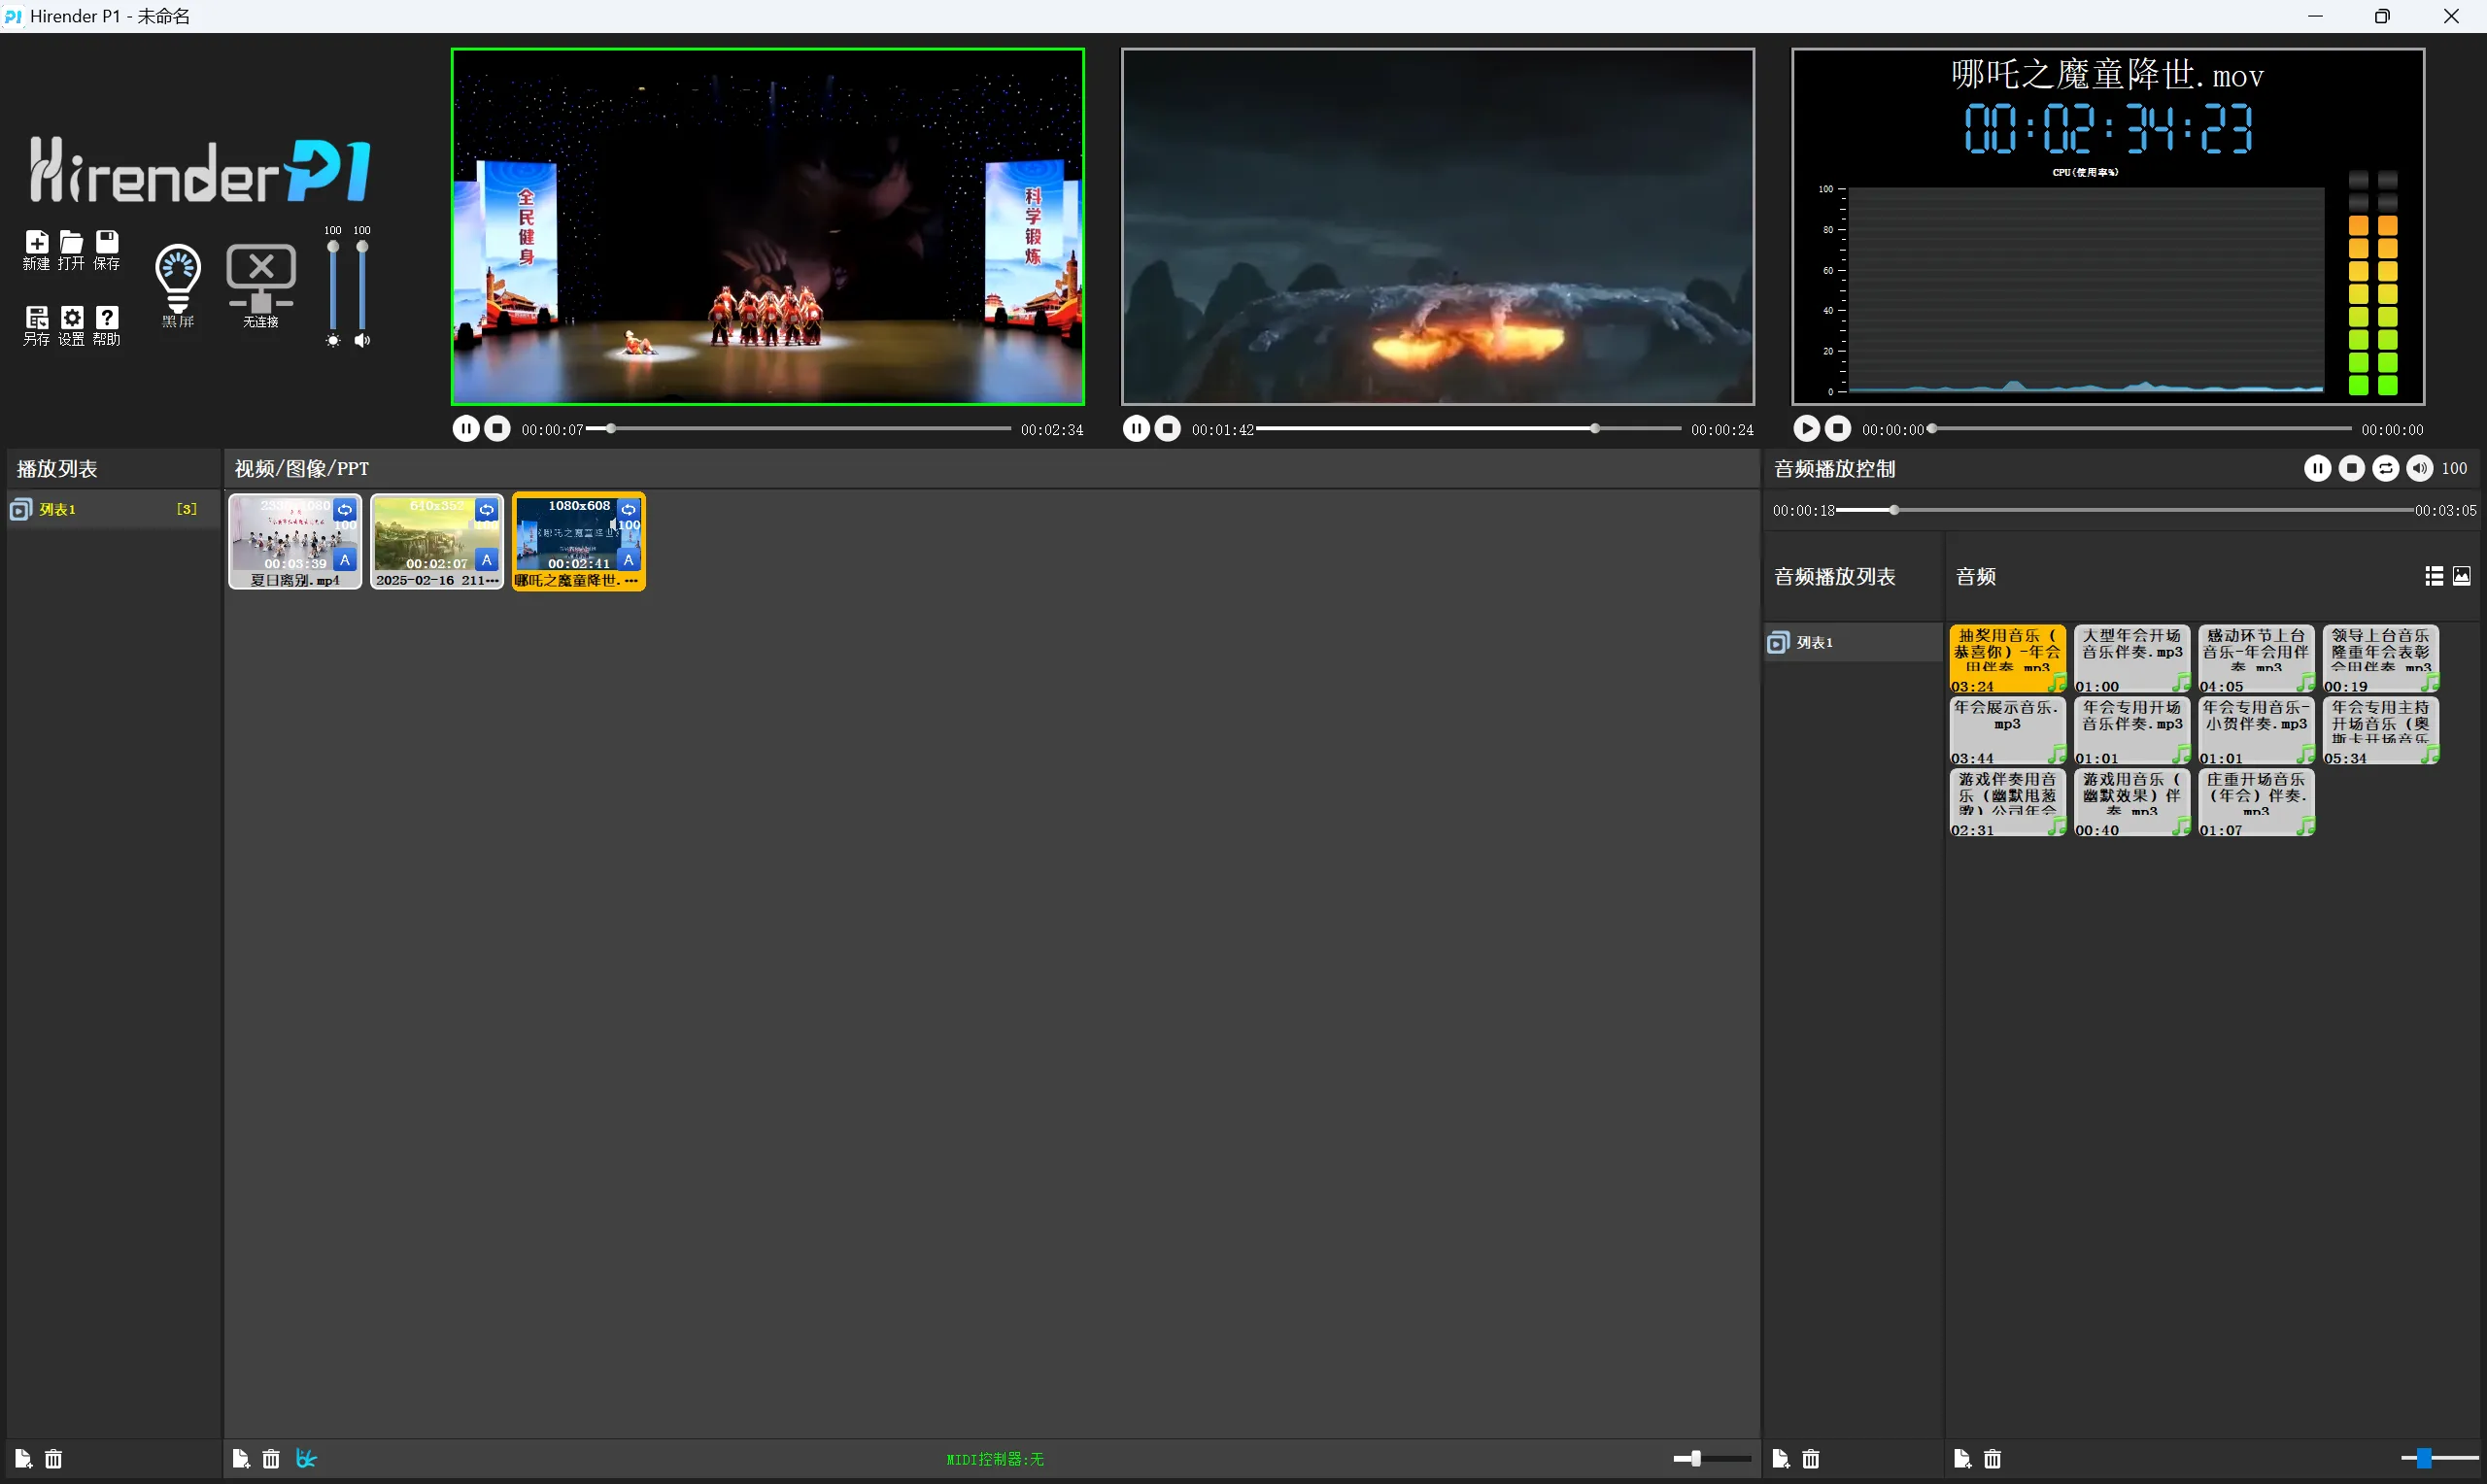
Task: Delete video item with media trash icon
Action: pyautogui.click(x=271, y=1459)
